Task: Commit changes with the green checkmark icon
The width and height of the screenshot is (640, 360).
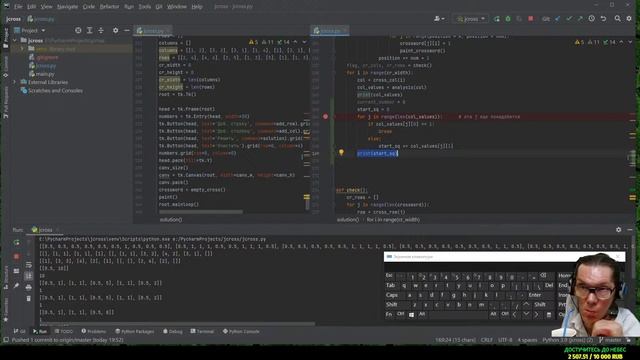Action: (x=569, y=19)
